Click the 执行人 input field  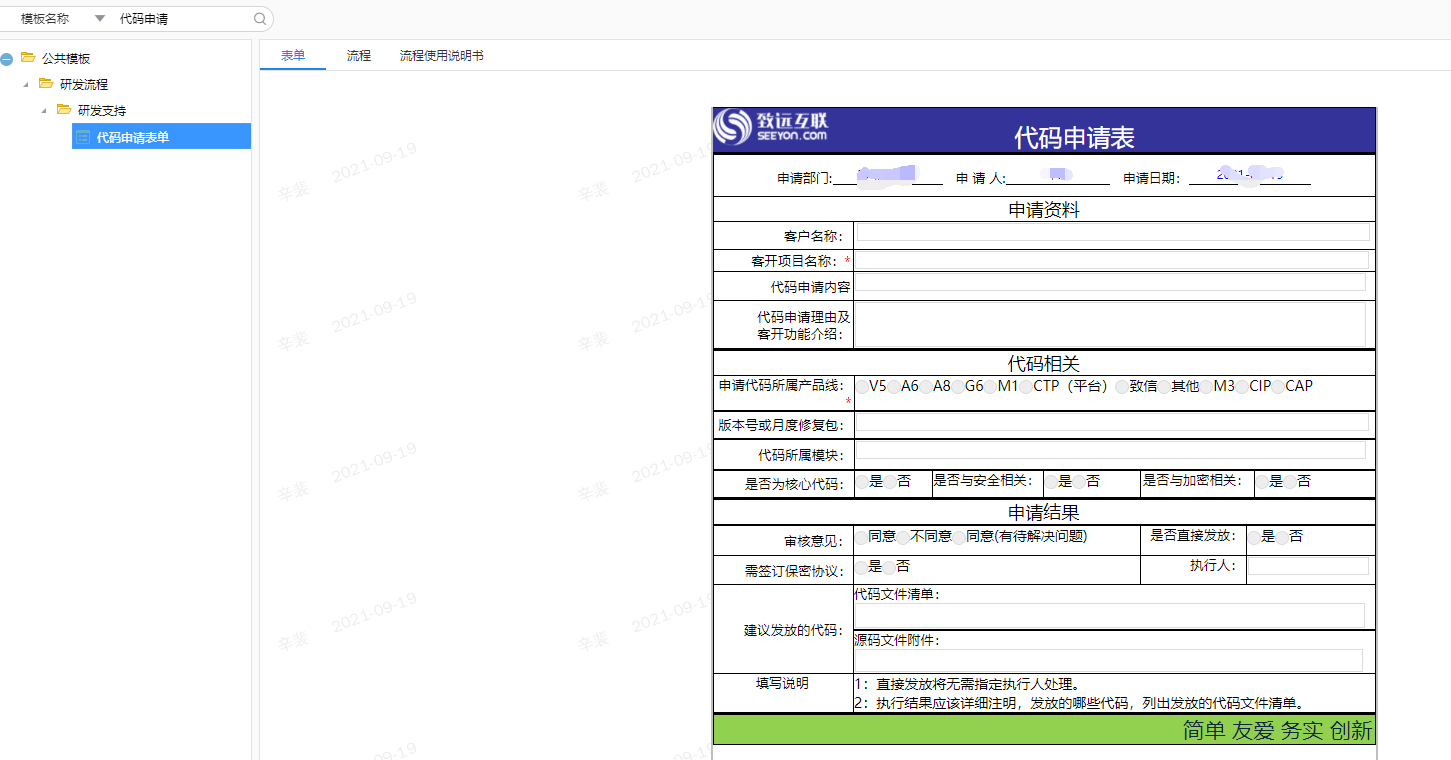(x=1308, y=566)
